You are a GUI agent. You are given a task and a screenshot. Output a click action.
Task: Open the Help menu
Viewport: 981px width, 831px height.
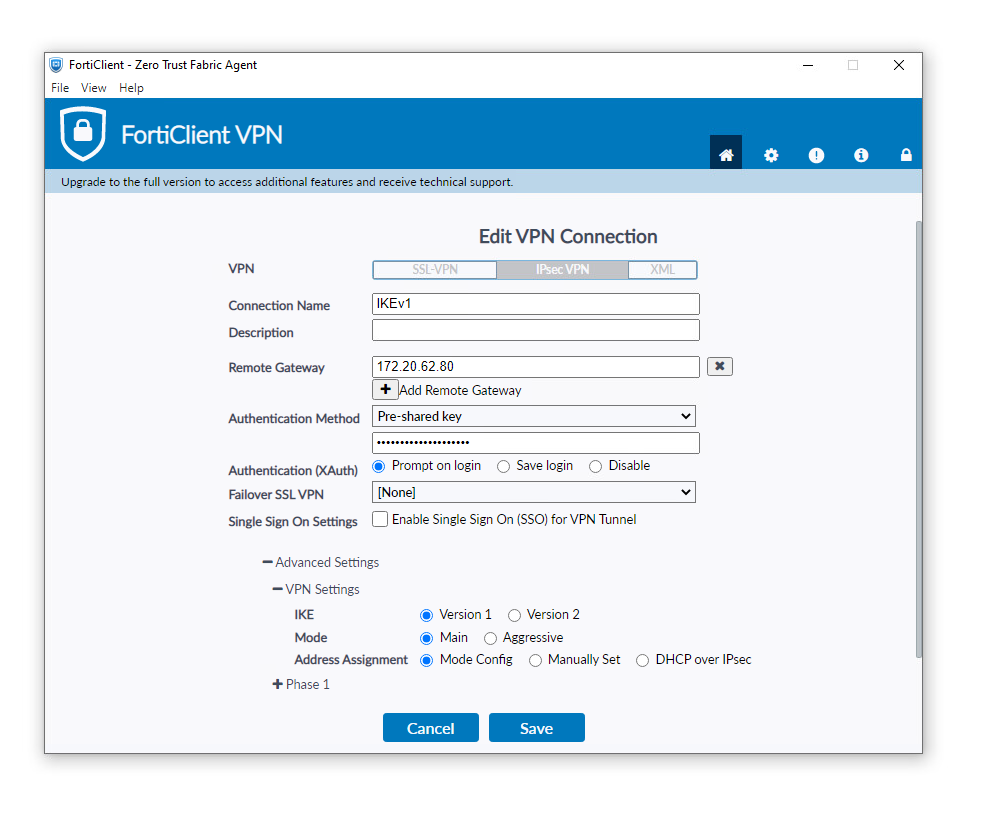click(x=131, y=88)
